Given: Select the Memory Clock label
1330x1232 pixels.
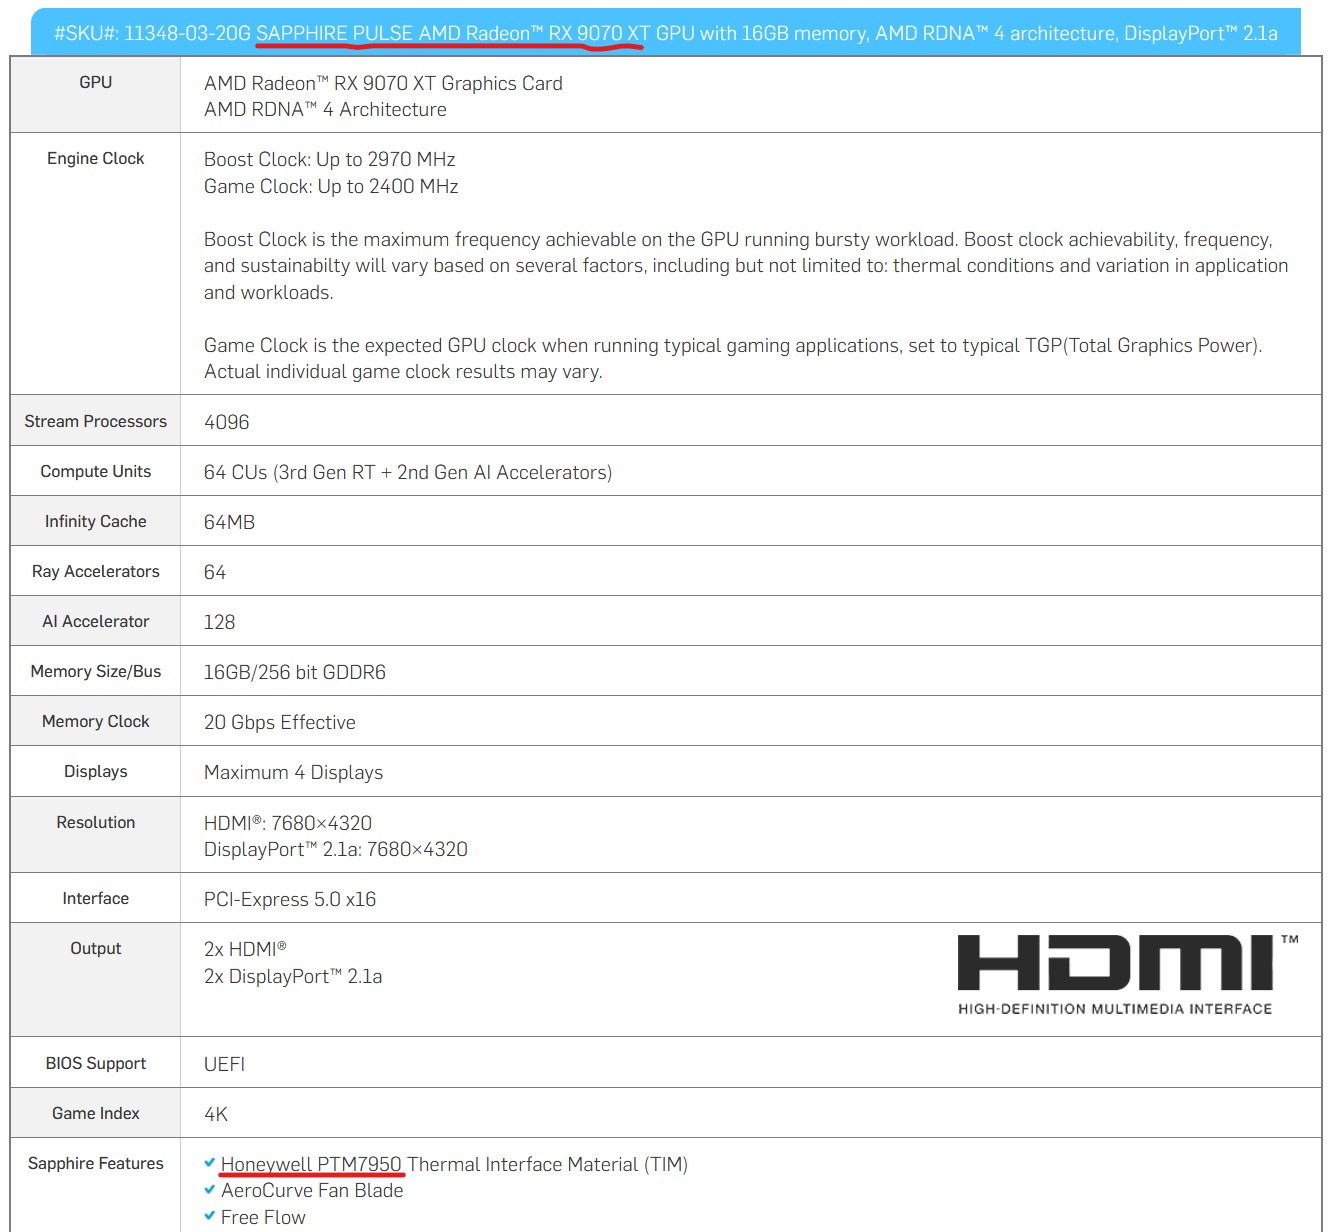Looking at the screenshot, I should click(x=96, y=721).
